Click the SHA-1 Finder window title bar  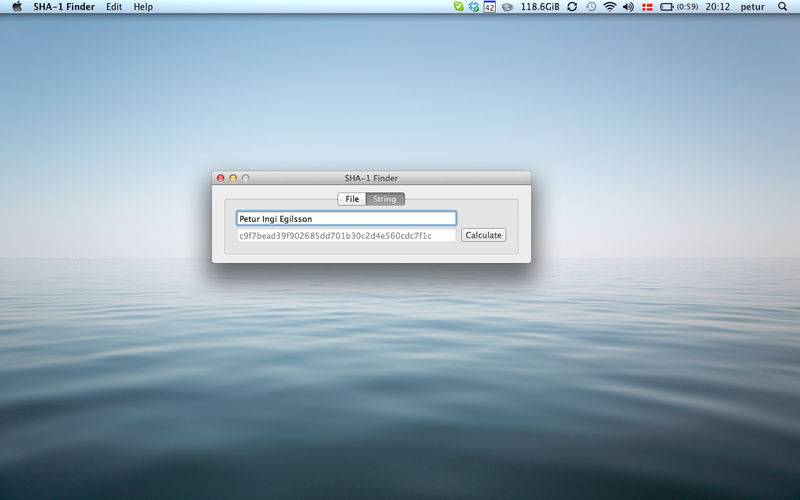[x=371, y=178]
